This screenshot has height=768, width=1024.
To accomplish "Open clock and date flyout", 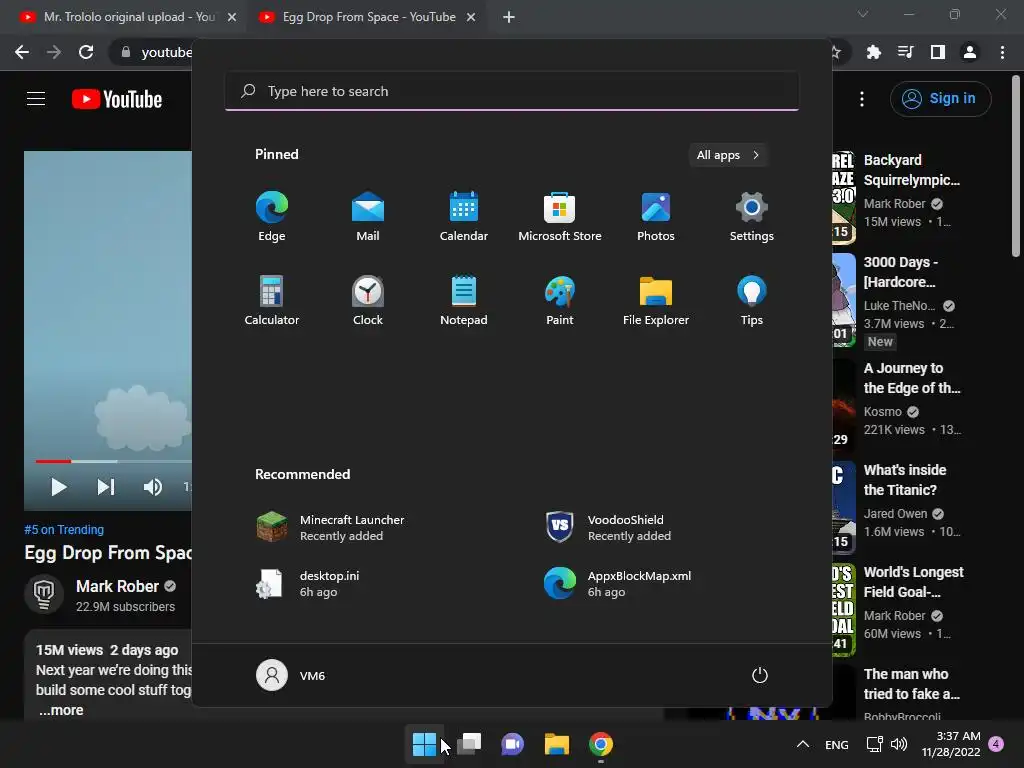I will tap(951, 744).
